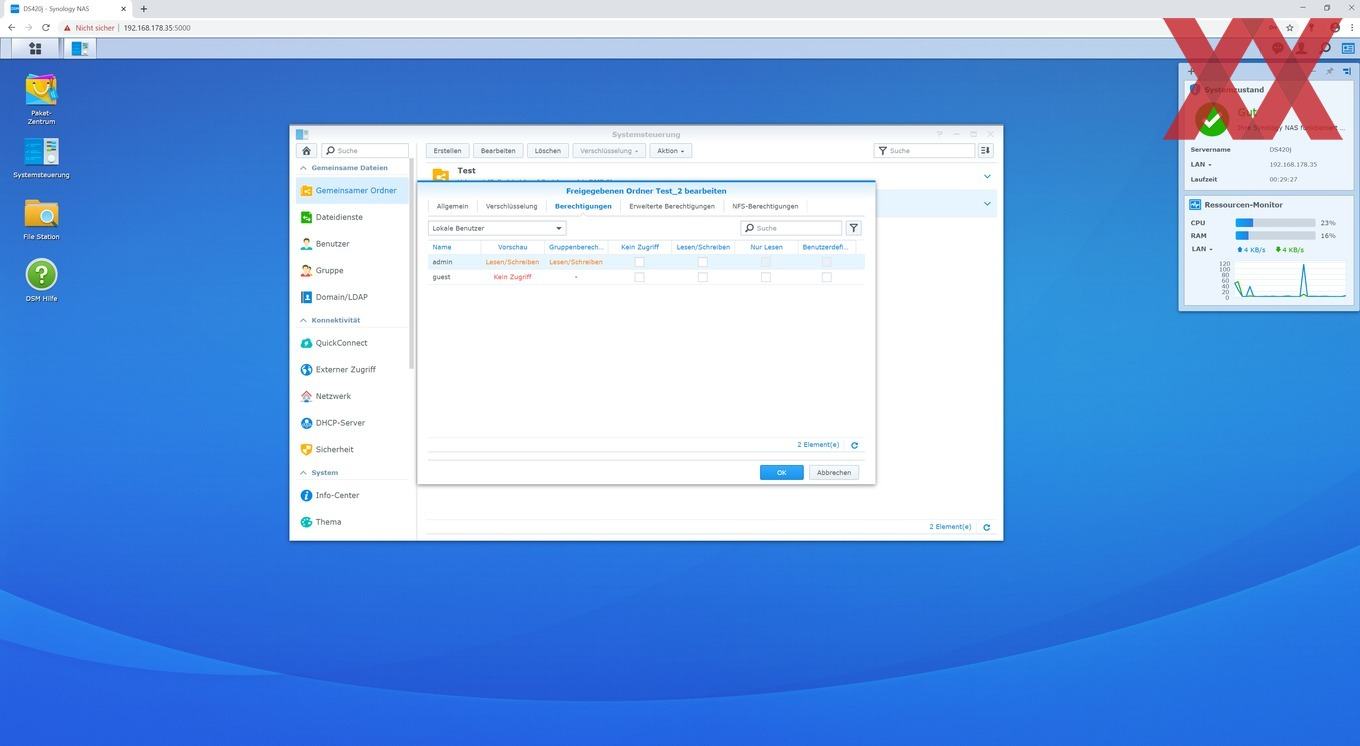Click the user search field in dialog

[x=791, y=228]
